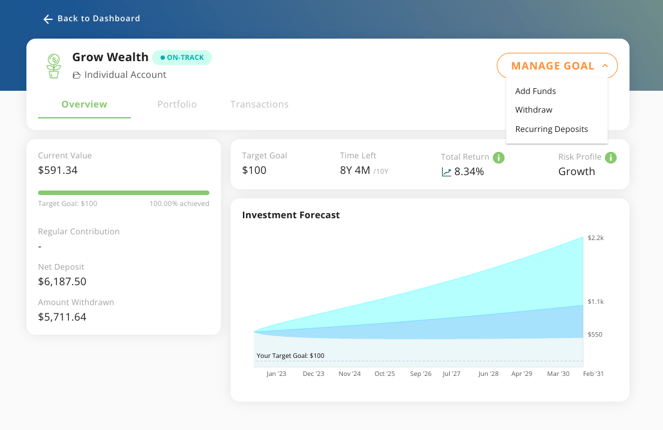Click the trend chart icon beside 8.34%
The height and width of the screenshot is (430, 663).
point(446,172)
